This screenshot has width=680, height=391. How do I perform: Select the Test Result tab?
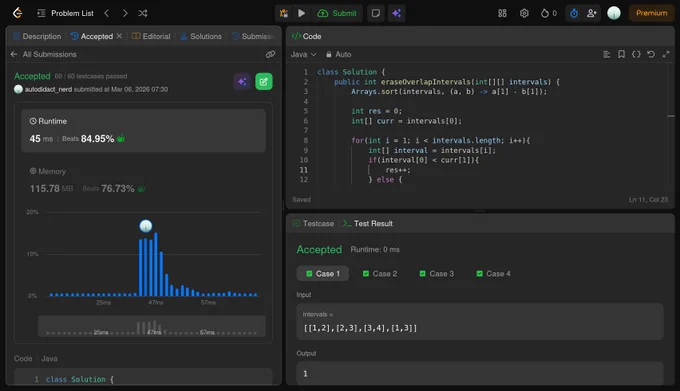tap(368, 224)
